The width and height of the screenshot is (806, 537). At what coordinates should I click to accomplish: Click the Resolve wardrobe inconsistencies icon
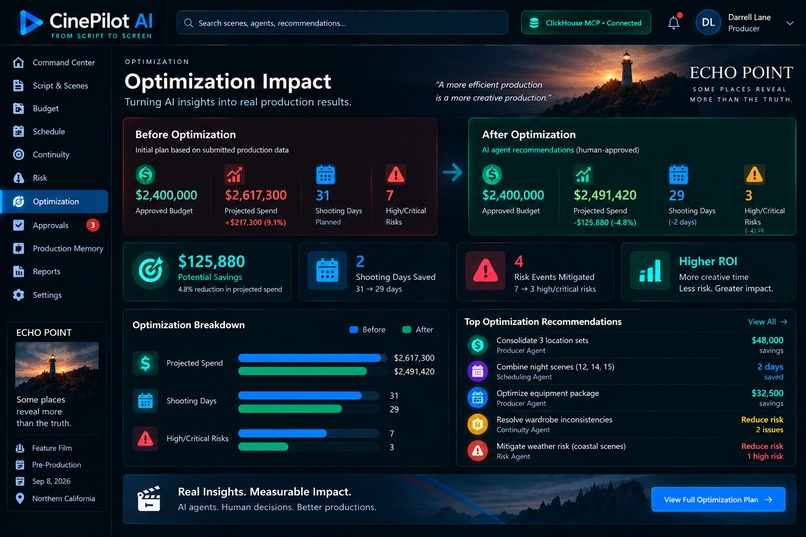tap(478, 424)
